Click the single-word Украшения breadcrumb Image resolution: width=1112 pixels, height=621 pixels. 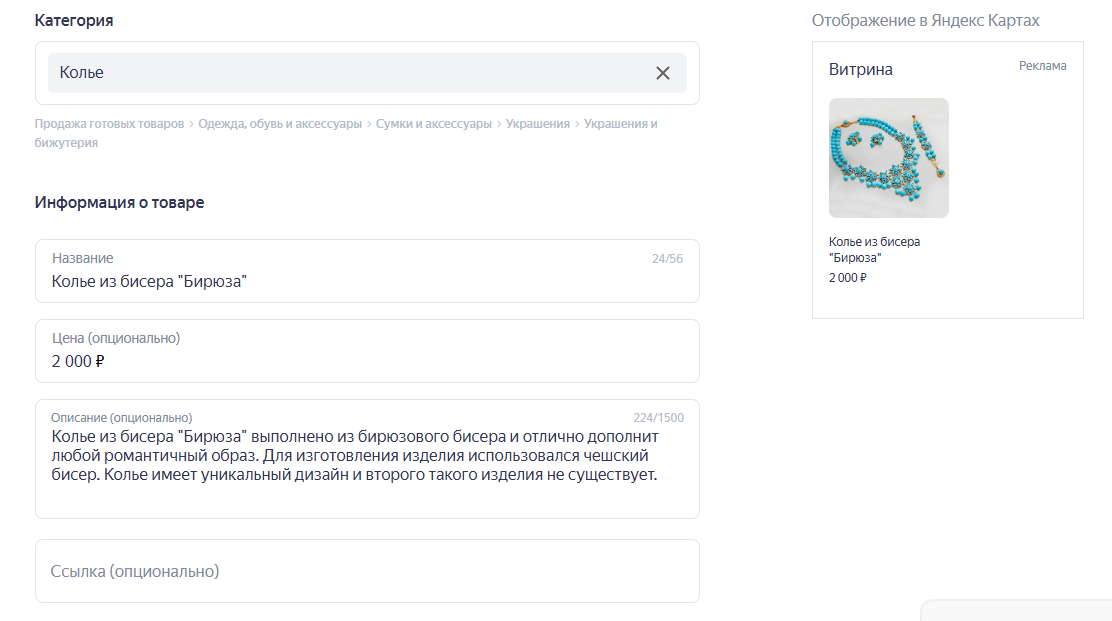pos(537,124)
